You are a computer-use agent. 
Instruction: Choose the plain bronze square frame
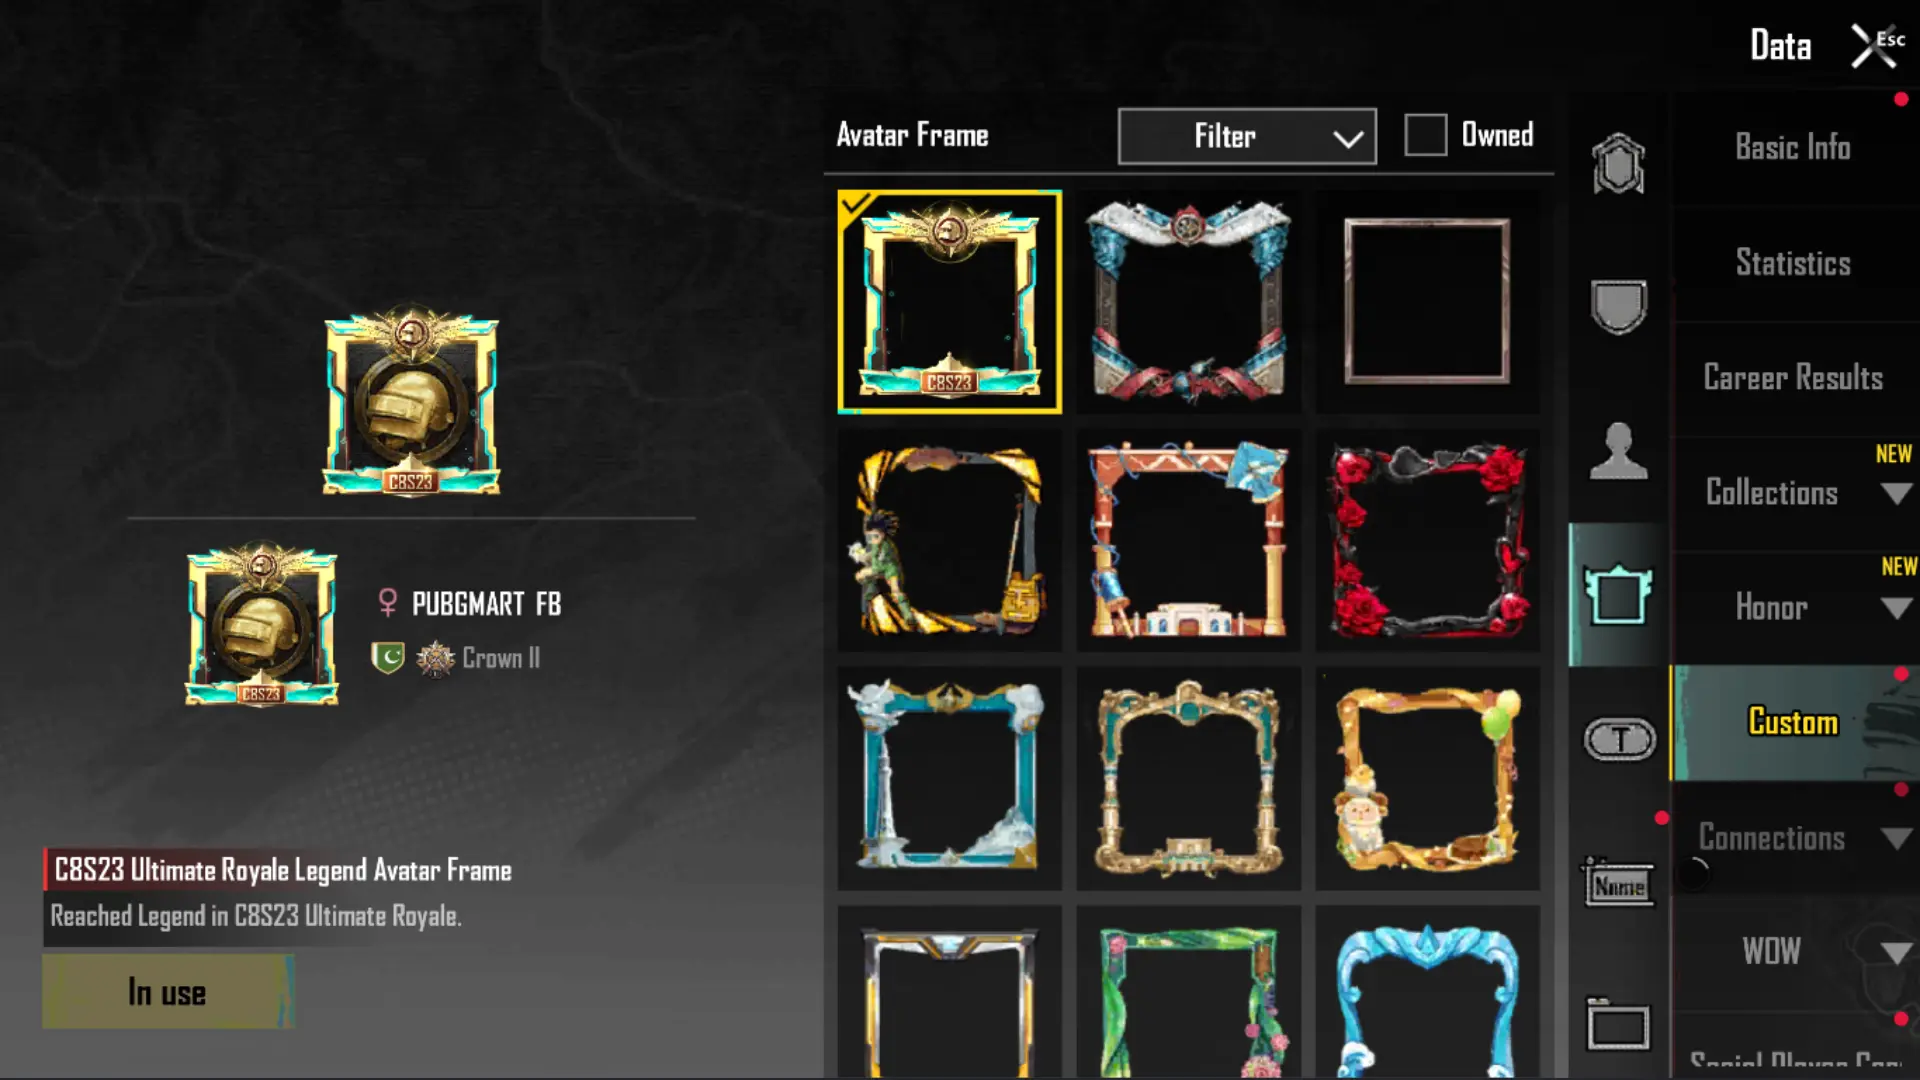pos(1427,302)
